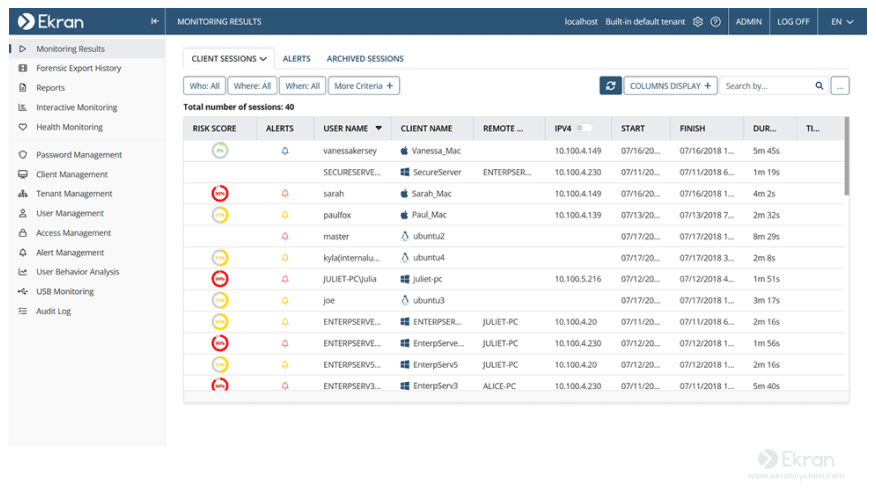Click the LOG OFF link
Image resolution: width=876 pixels, height=490 pixels.
coord(793,21)
